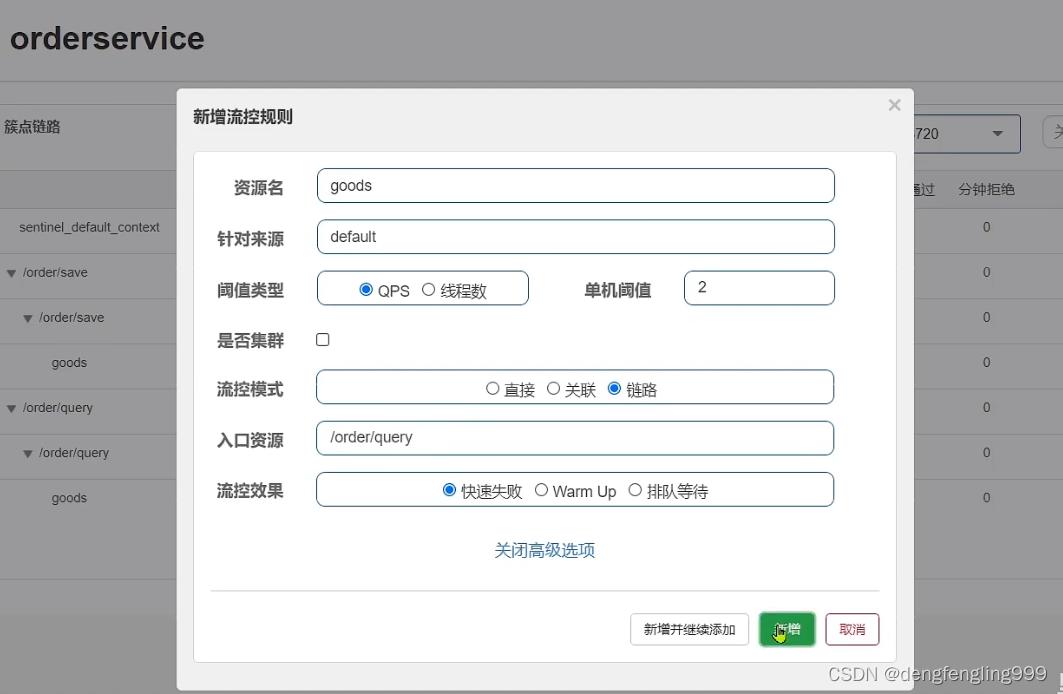
Task: Select the QPS threshold type
Action: (366, 290)
